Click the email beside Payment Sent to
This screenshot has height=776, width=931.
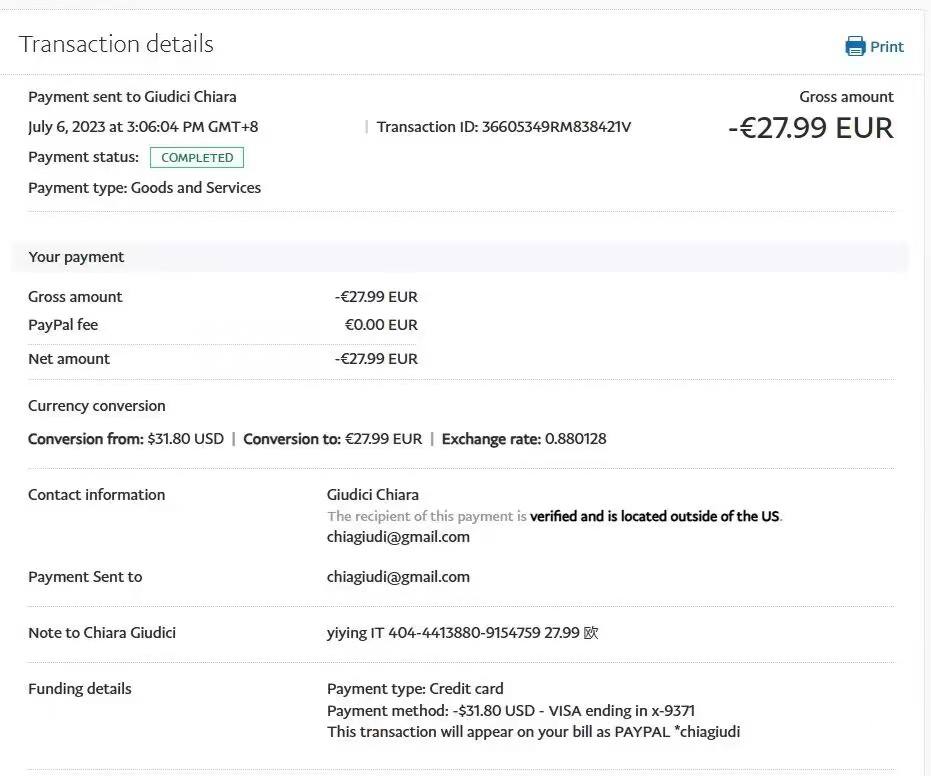click(x=398, y=576)
